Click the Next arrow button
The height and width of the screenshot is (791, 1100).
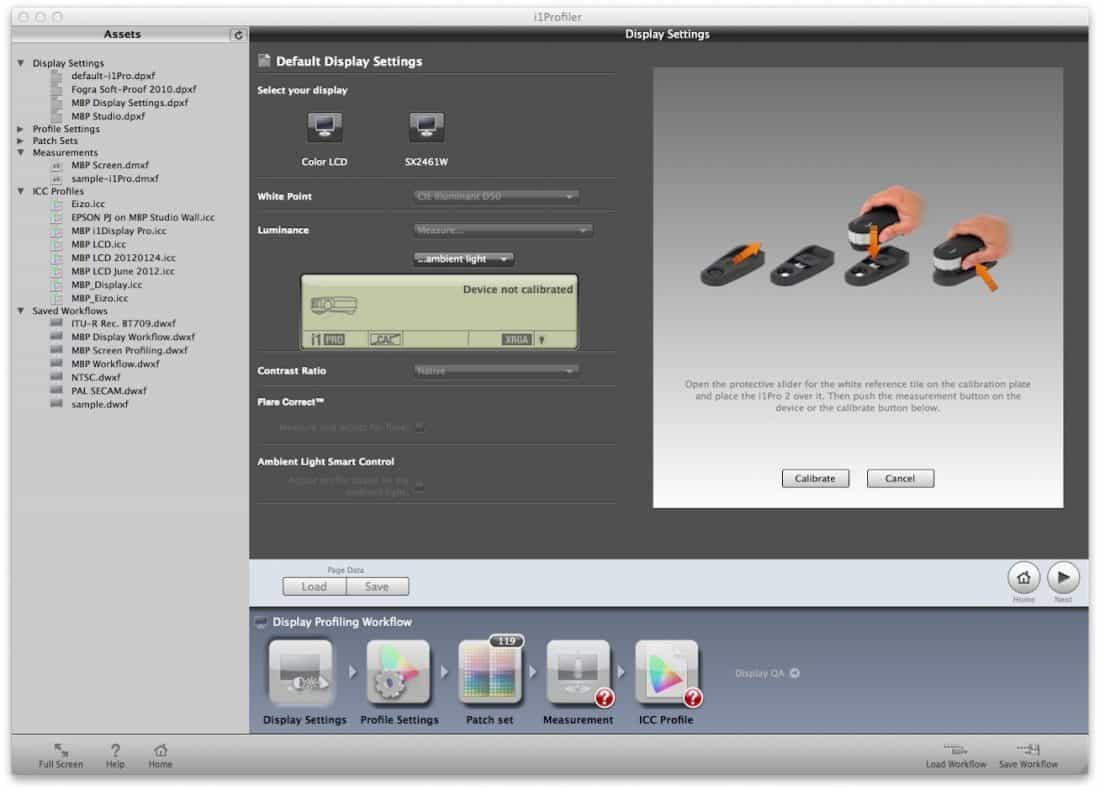(1063, 578)
